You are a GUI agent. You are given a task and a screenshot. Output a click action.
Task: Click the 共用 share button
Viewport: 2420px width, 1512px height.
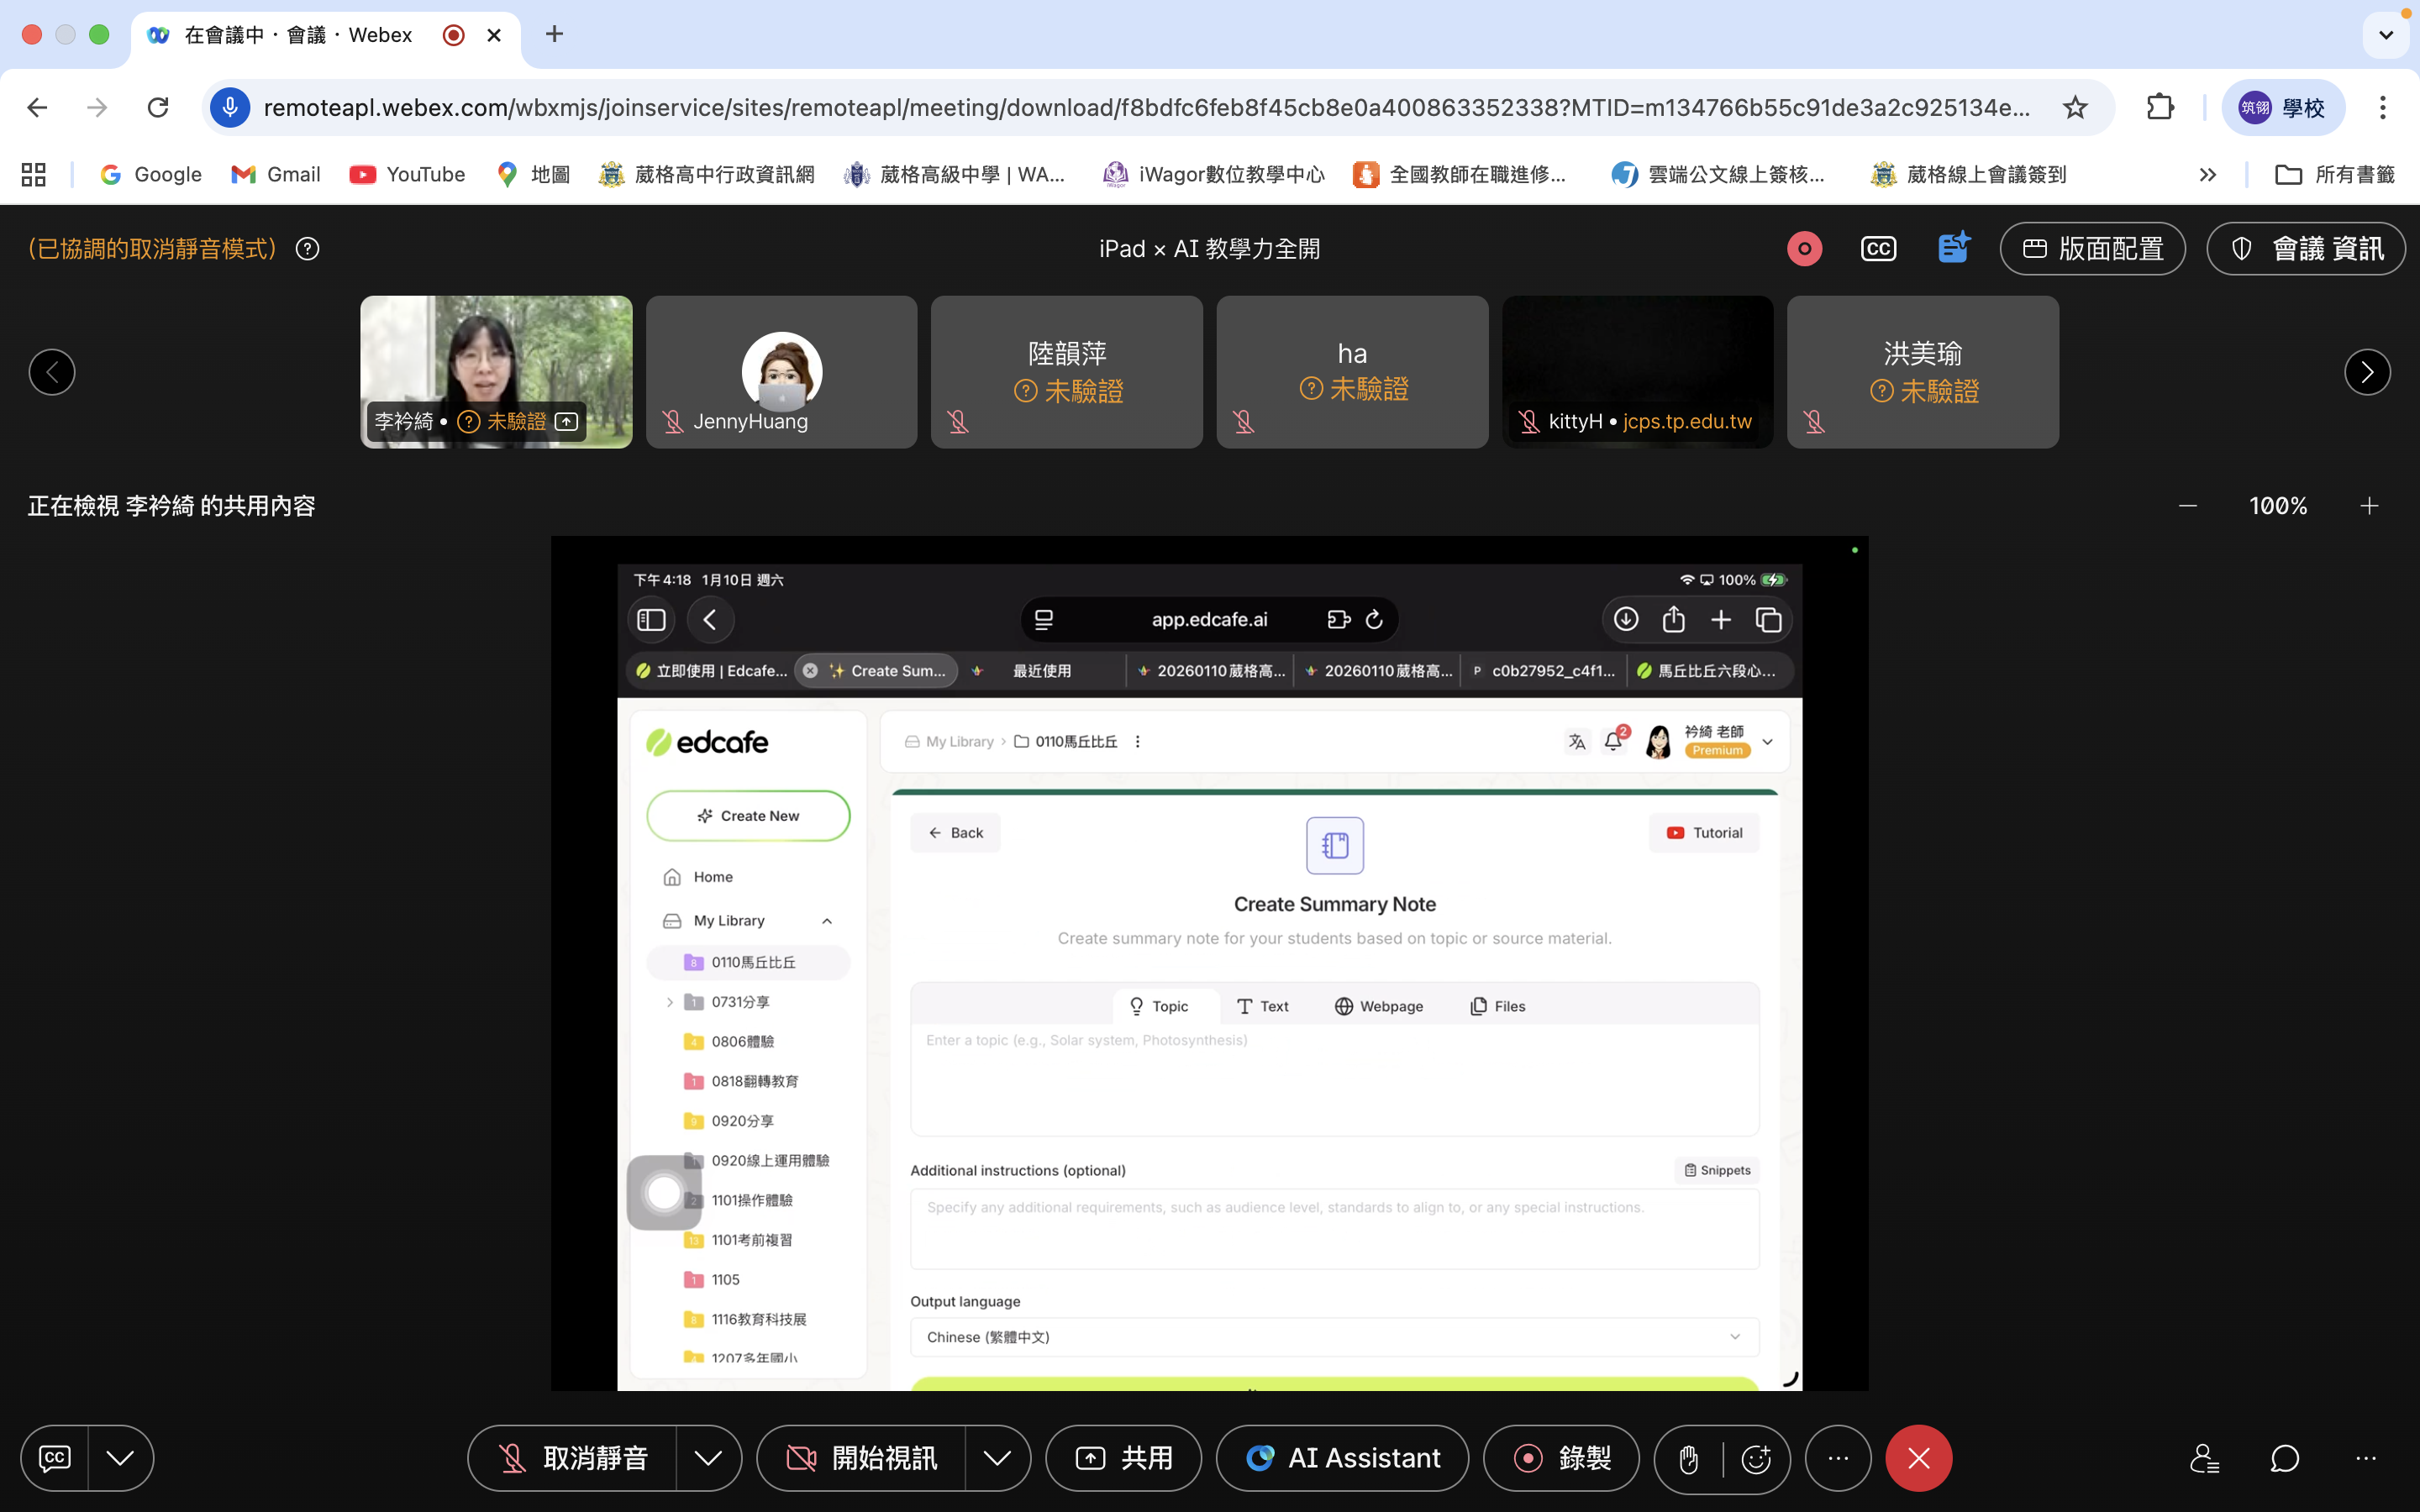[1123, 1459]
